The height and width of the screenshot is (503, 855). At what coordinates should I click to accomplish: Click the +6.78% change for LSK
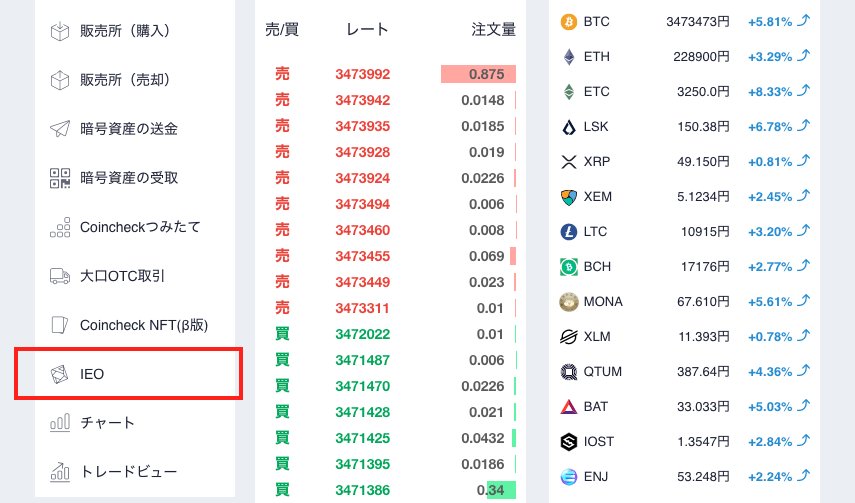(770, 127)
